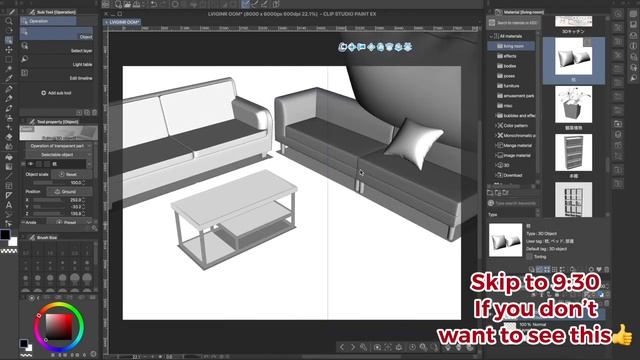Viewport: 640px width, 360px height.
Task: Choose the Edit timeline sub tool
Action: click(x=57, y=75)
